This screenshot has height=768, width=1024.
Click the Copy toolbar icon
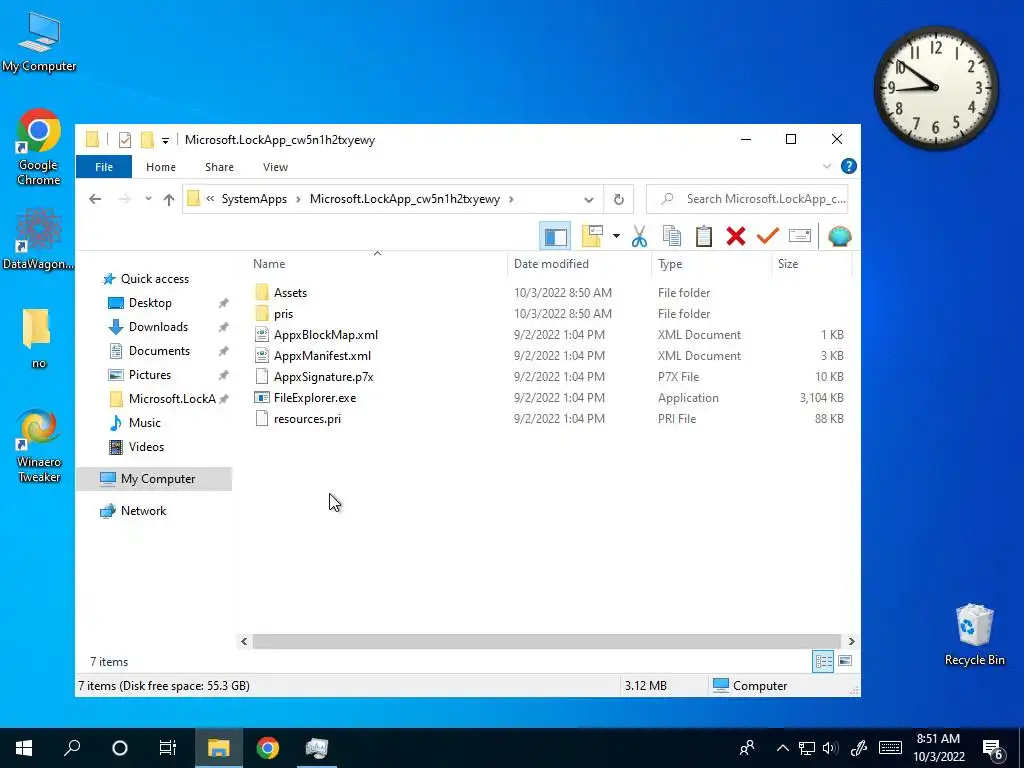671,236
